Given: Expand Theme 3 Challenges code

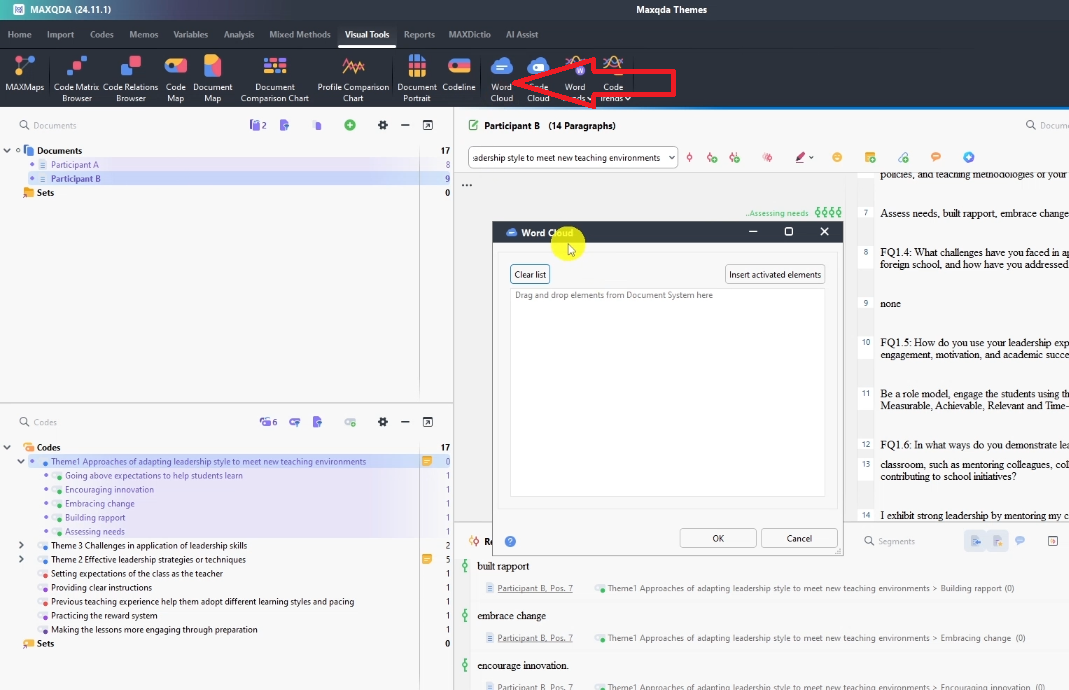Looking at the screenshot, I should click(21, 546).
